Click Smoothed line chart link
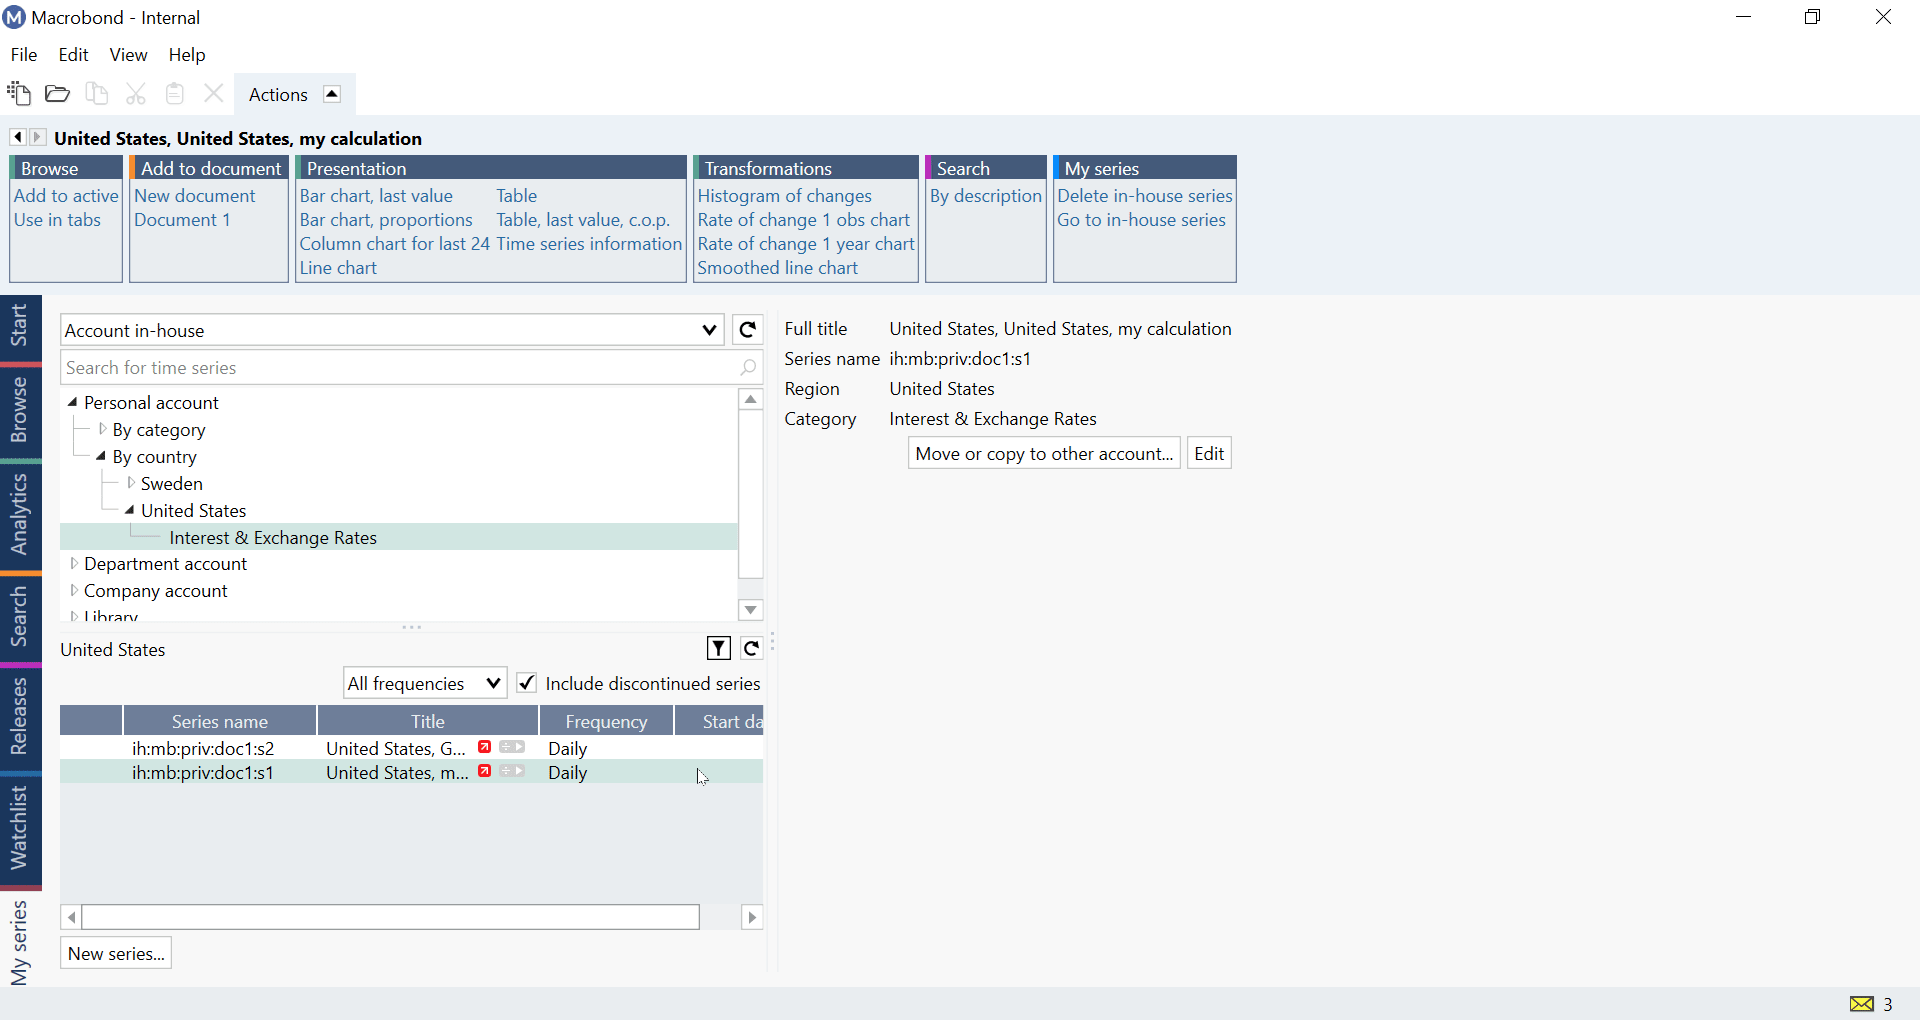This screenshot has height=1020, width=1920. 778,268
